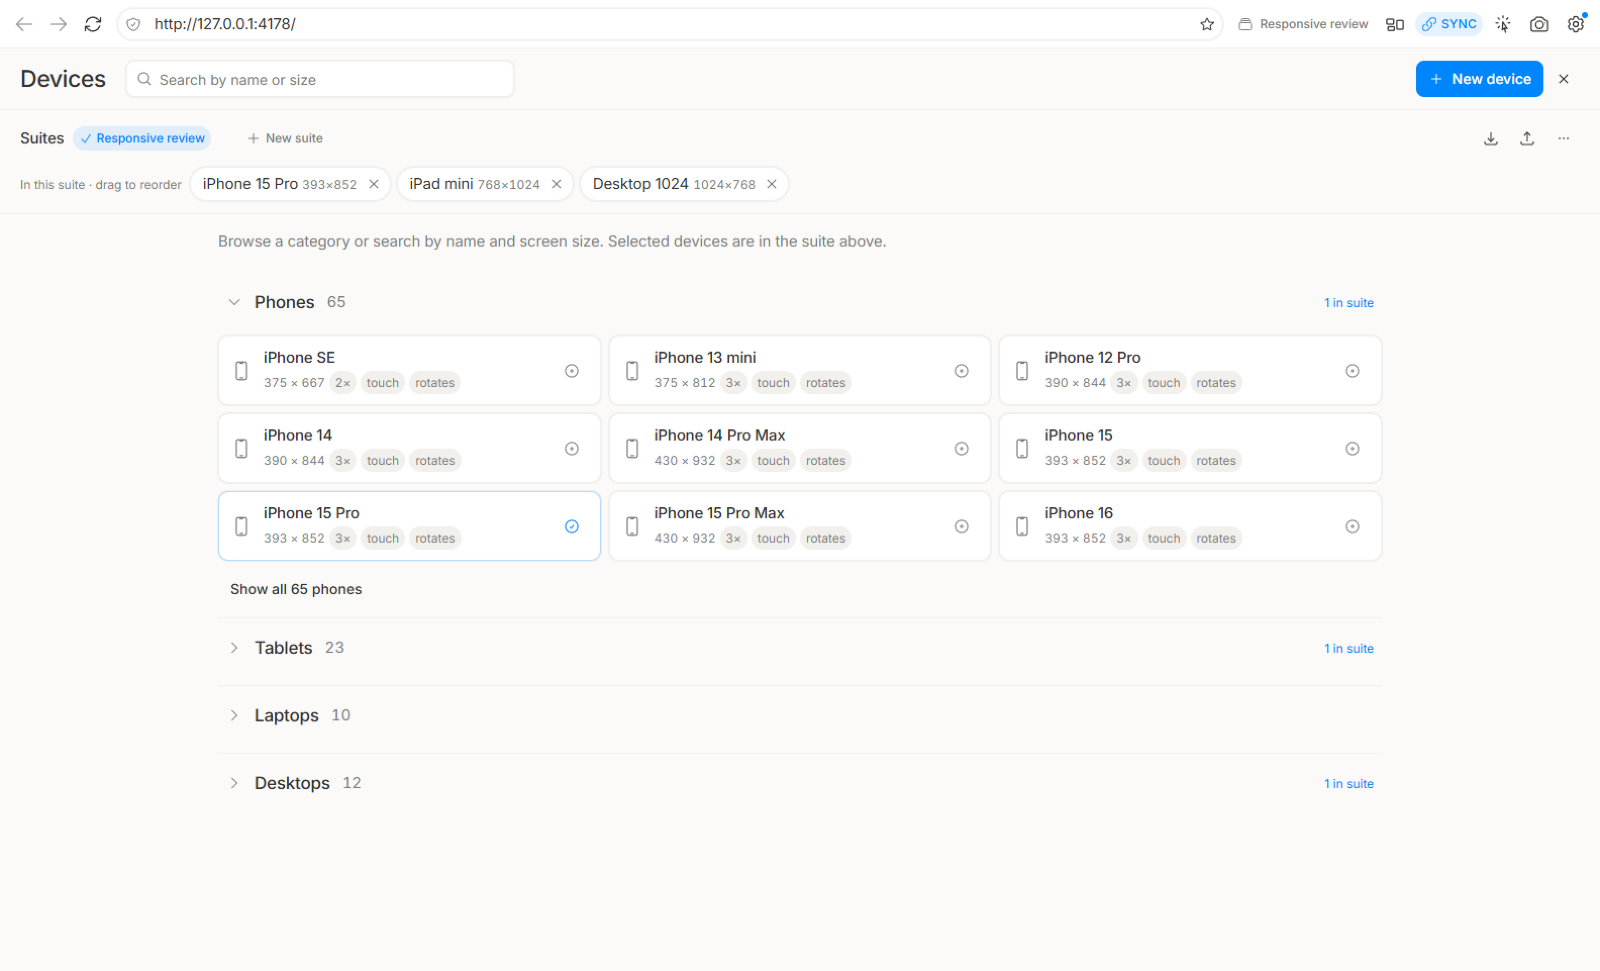Click the touch tag on iPhone SE card

[x=383, y=383]
